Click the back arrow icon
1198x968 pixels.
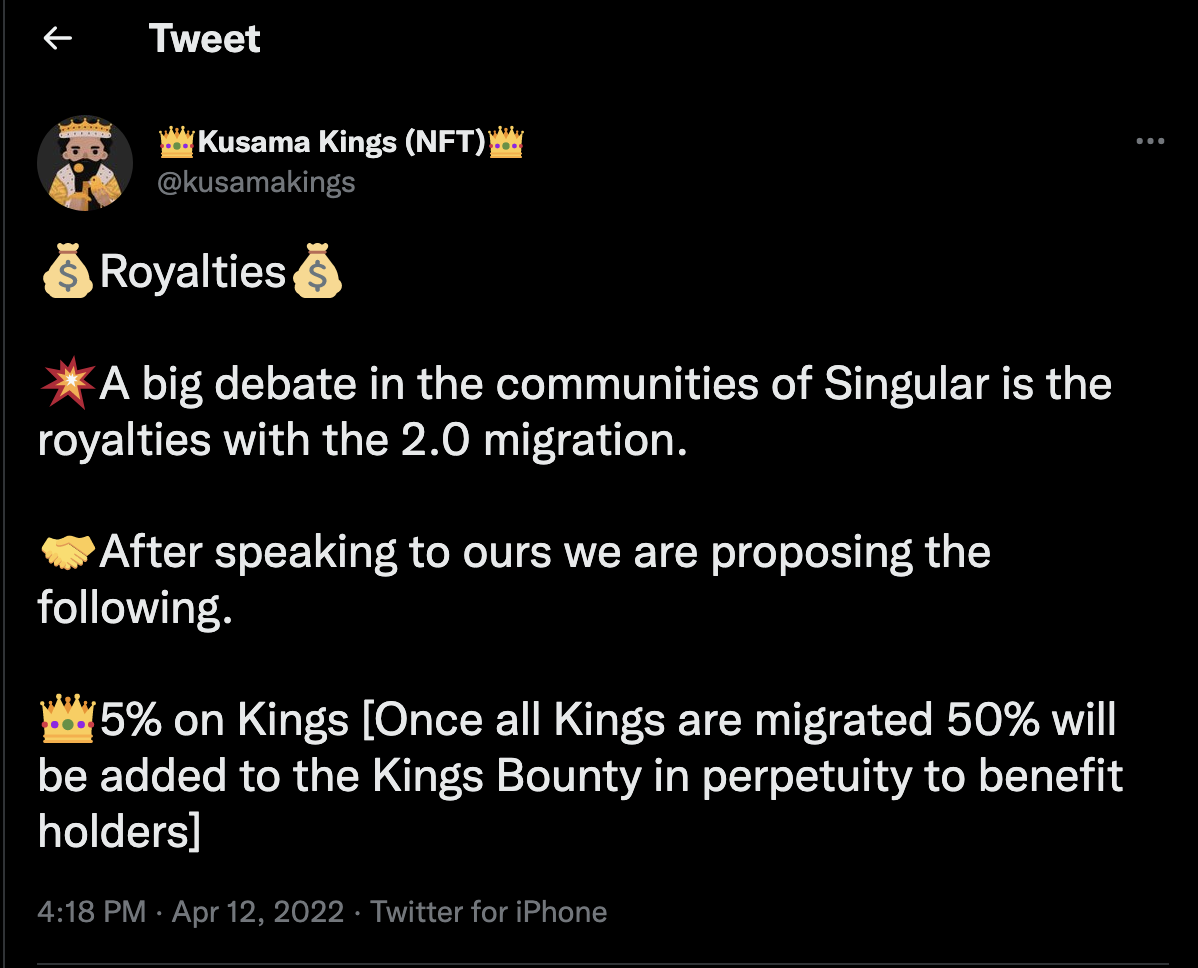coord(58,39)
